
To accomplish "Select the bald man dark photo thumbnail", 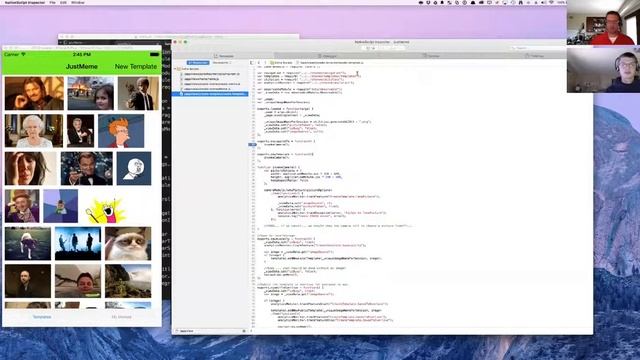I will point(28,281).
